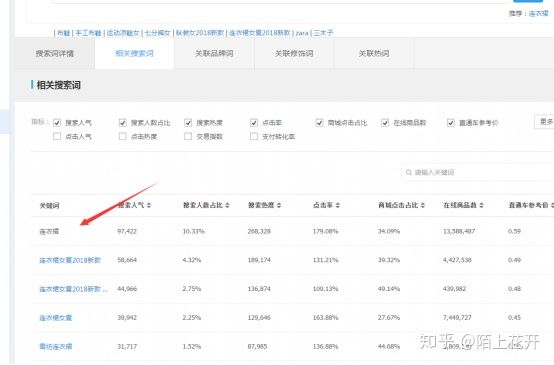Enable the 交易指数 indicator checkbox
Viewport: 554px width, 365px height.
click(188, 136)
